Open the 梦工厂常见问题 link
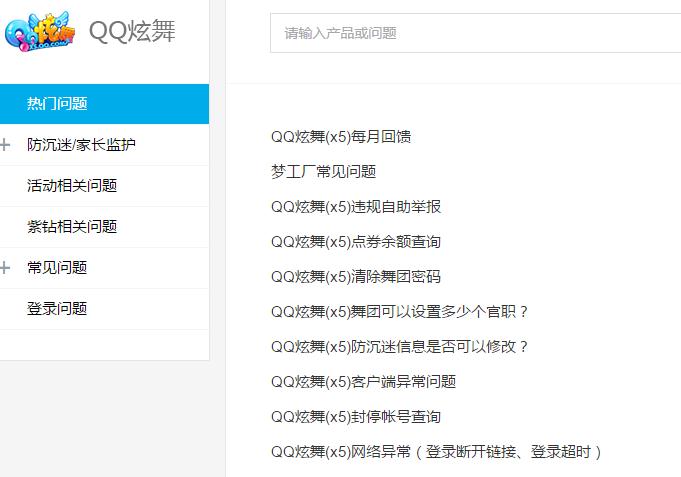 click(x=323, y=172)
